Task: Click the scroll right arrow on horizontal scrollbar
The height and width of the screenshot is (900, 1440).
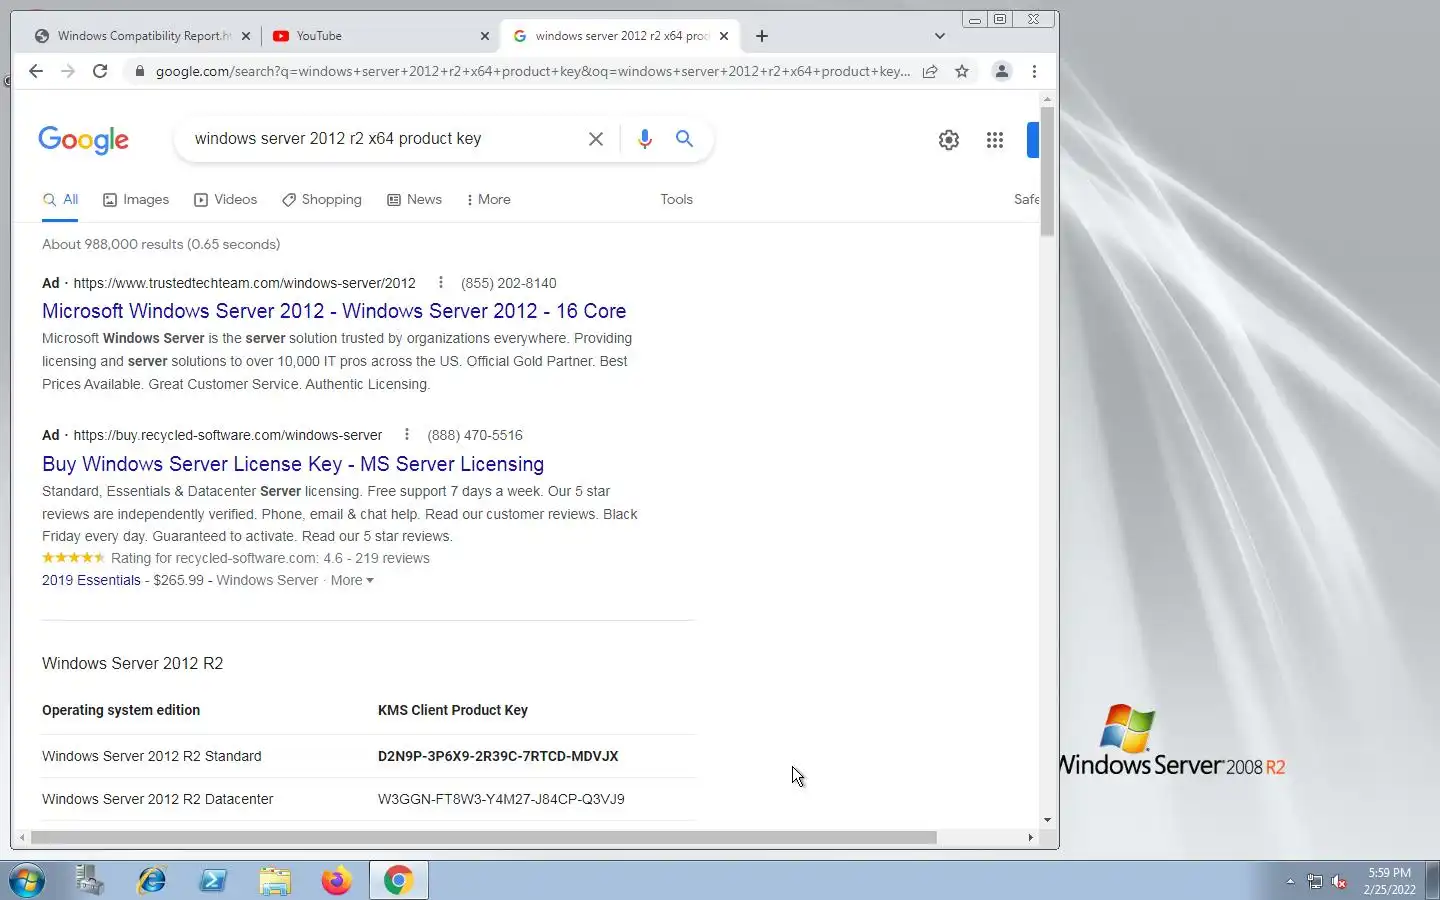Action: click(1031, 838)
